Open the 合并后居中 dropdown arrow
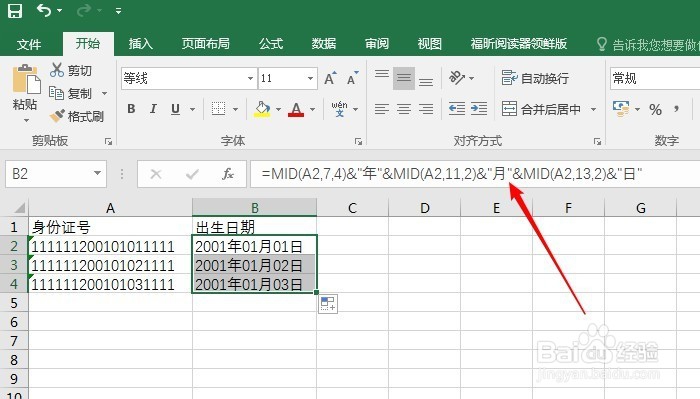 pos(594,109)
